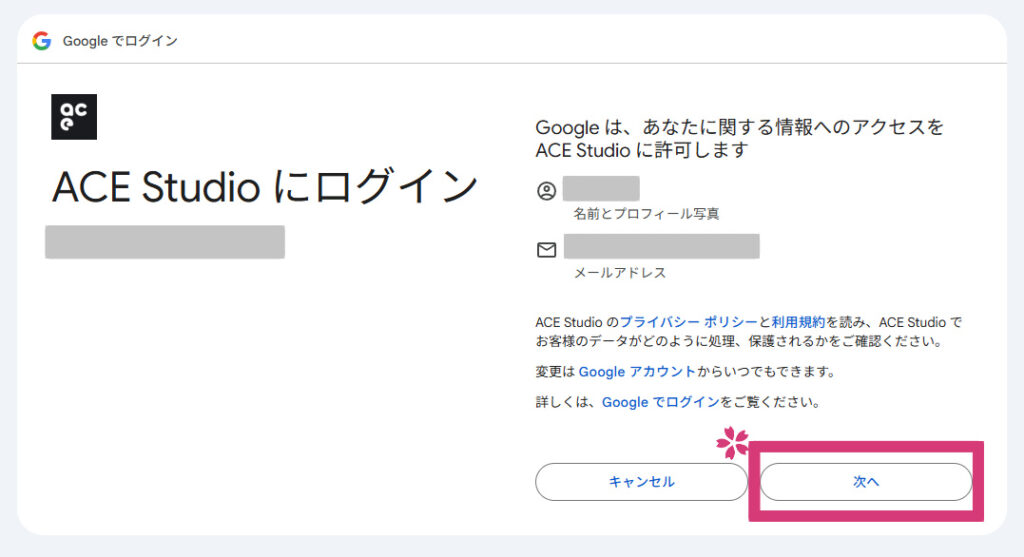Open the Google でログイン help link
1024x557 pixels.
tap(660, 402)
